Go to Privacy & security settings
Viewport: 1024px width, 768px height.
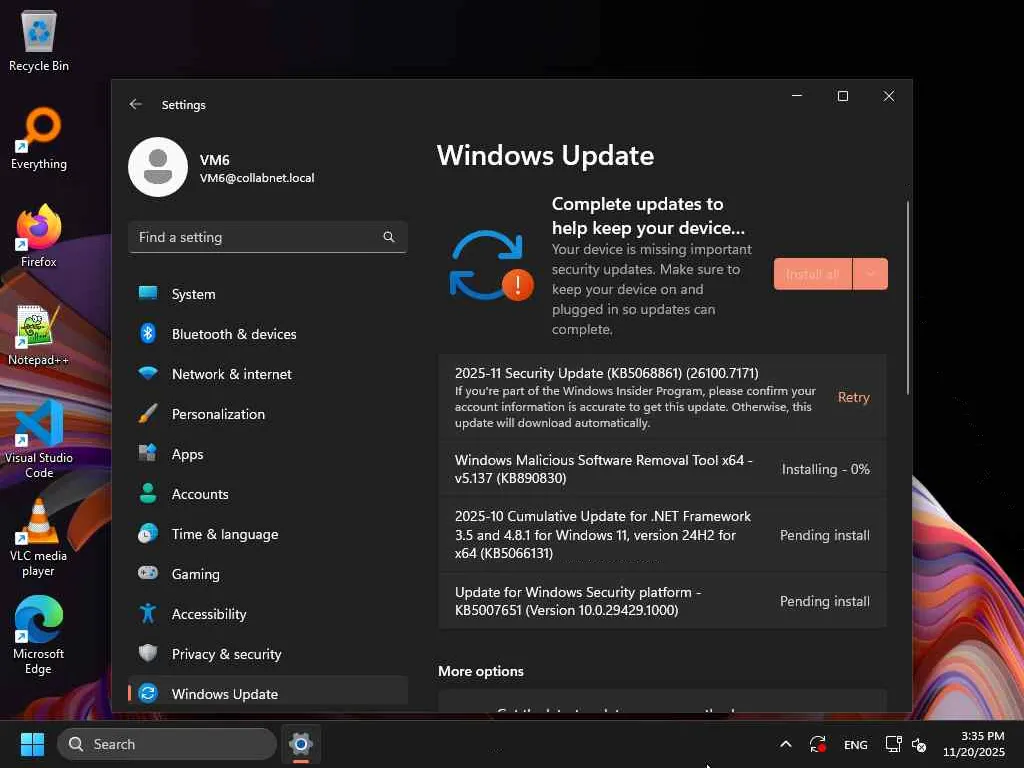[268, 654]
